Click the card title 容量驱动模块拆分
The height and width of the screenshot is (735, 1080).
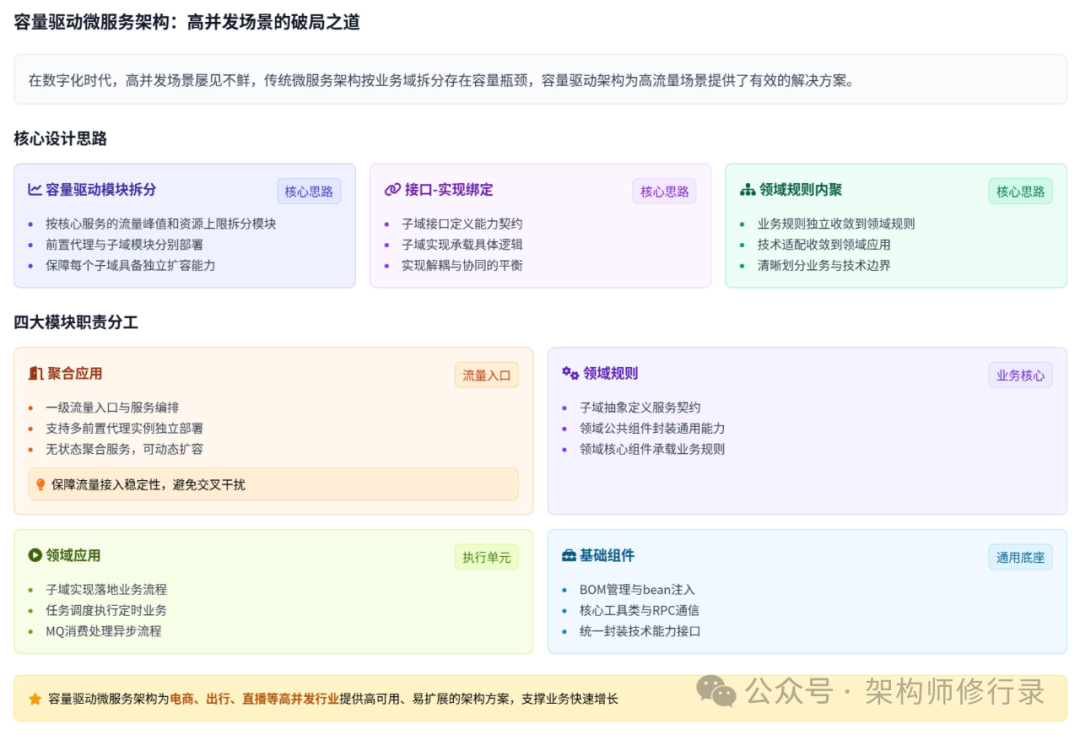[101, 189]
